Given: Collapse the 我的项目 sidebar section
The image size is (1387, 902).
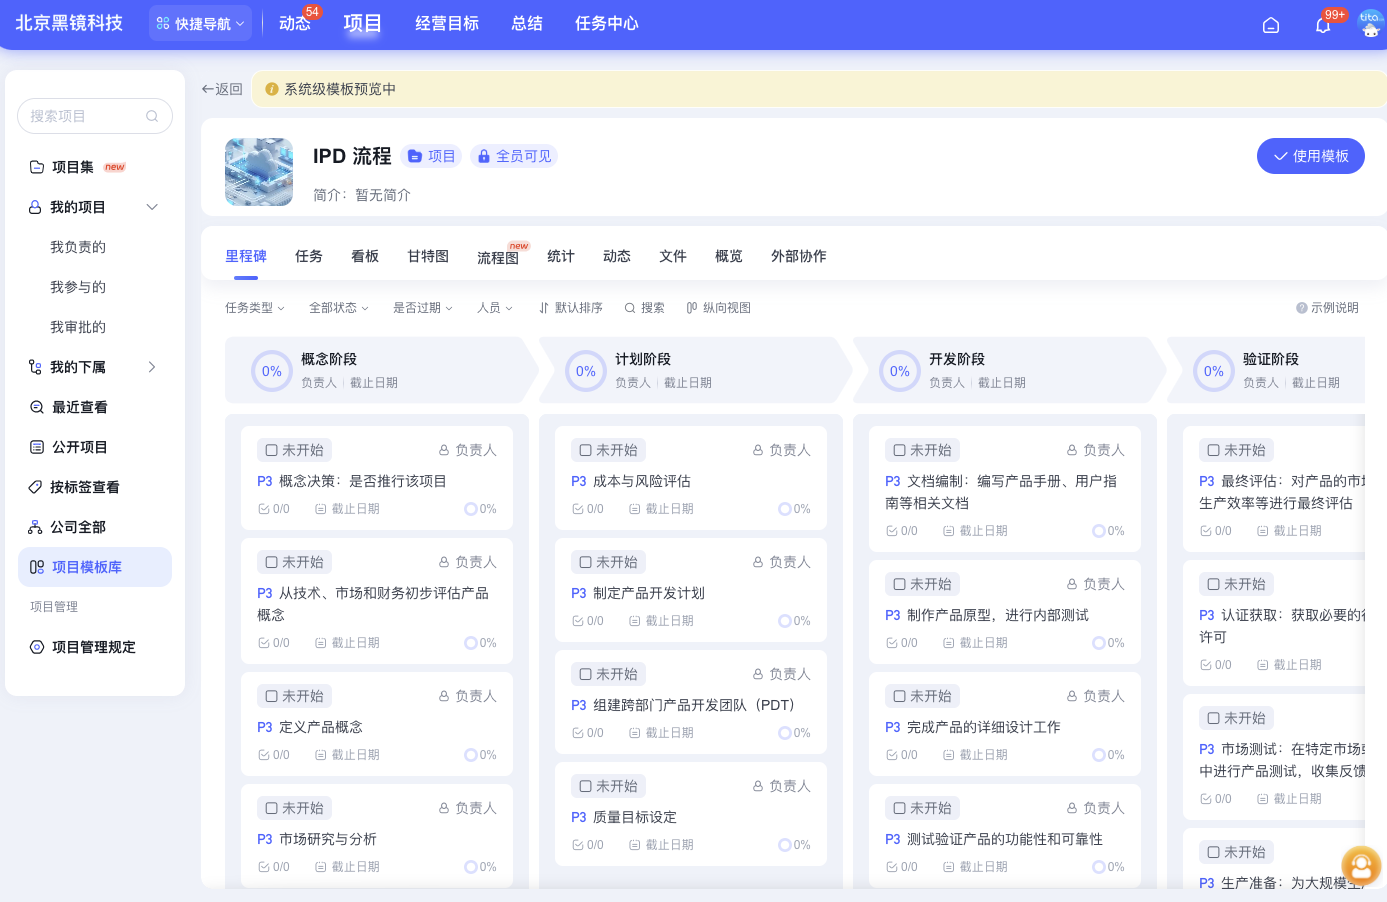Looking at the screenshot, I should pos(152,207).
